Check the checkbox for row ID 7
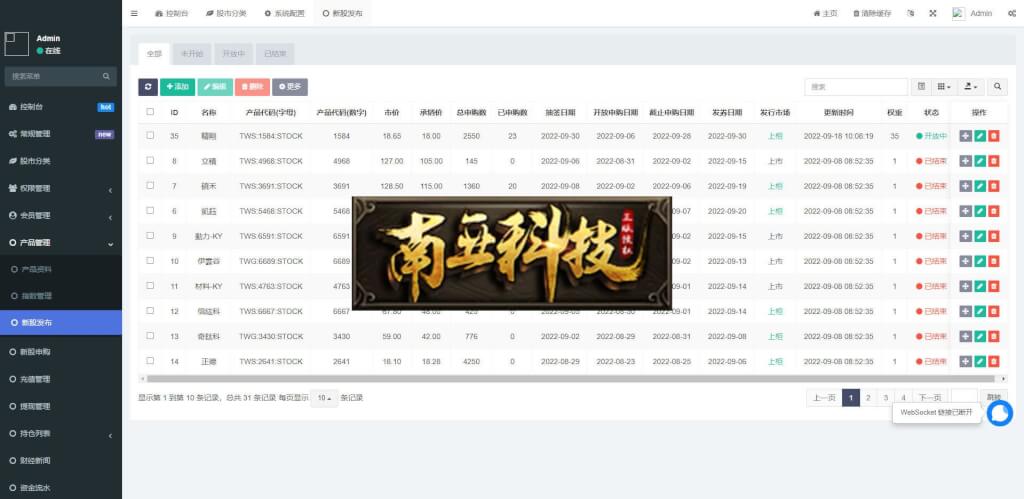This screenshot has width=1024, height=499. (150, 185)
